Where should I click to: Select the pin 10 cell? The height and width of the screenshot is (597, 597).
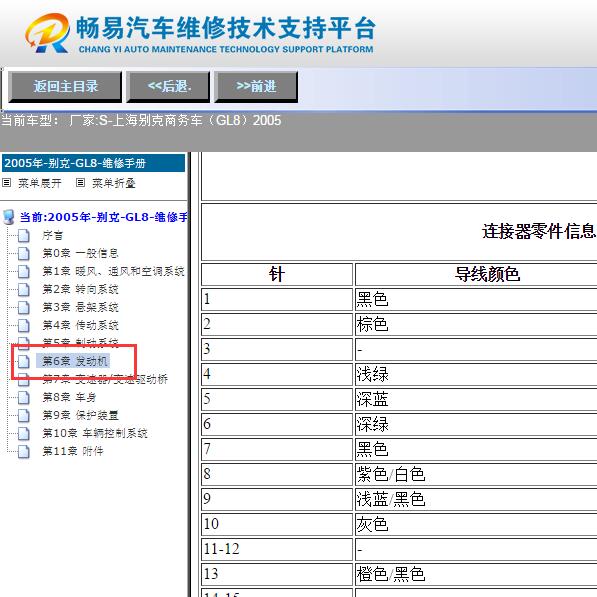pyautogui.click(x=277, y=524)
